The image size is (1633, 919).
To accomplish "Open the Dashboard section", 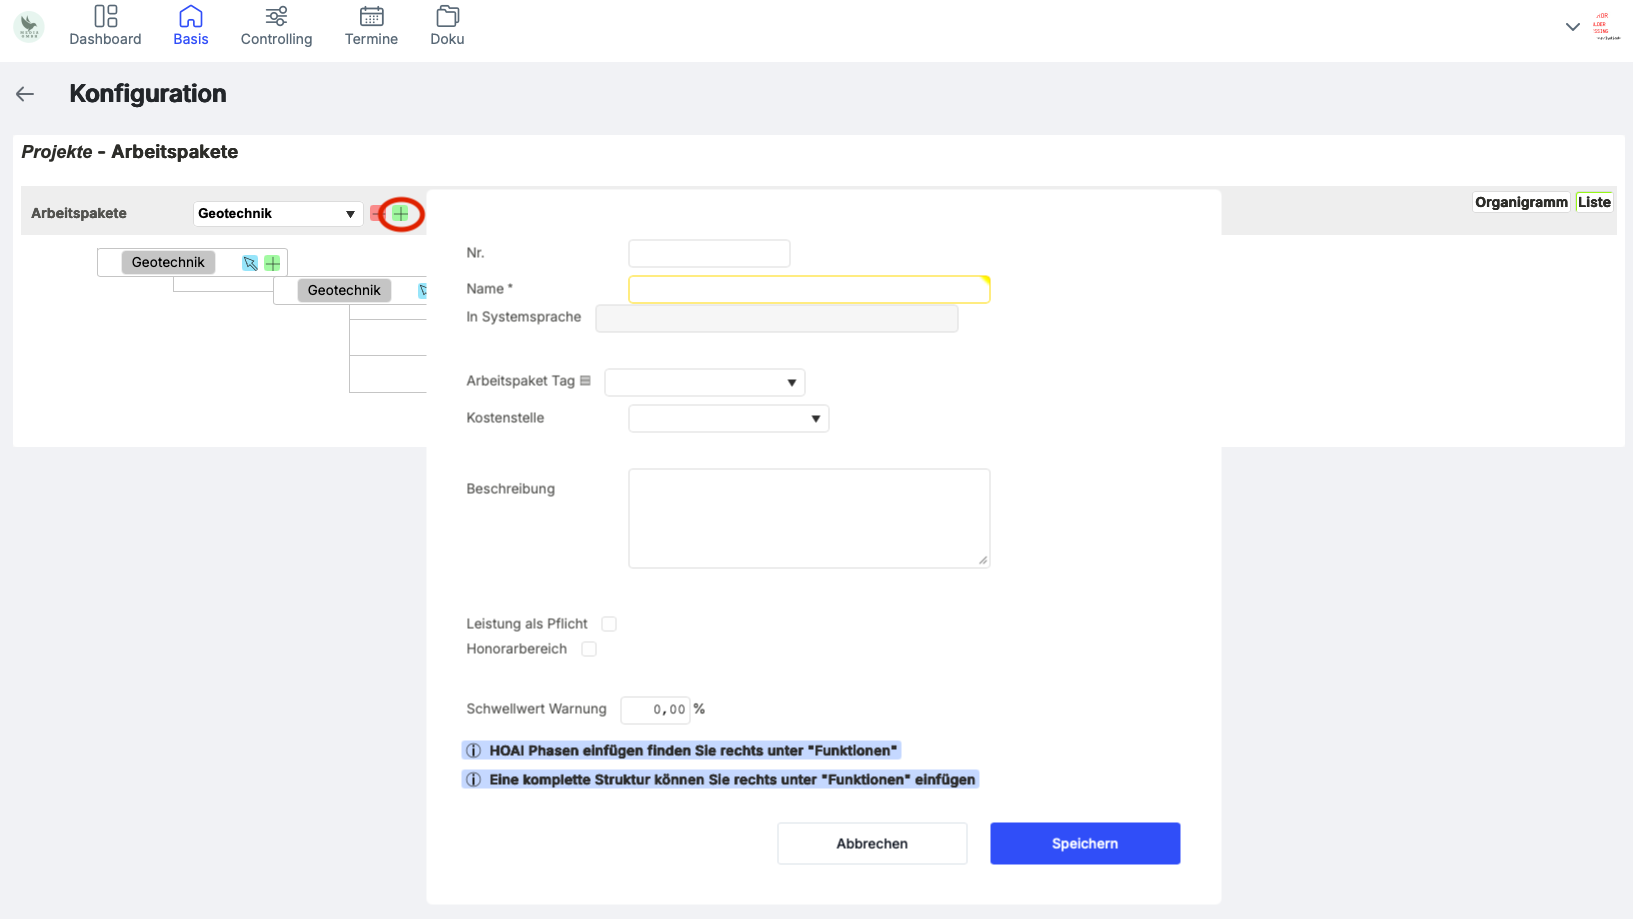I will coord(105,26).
